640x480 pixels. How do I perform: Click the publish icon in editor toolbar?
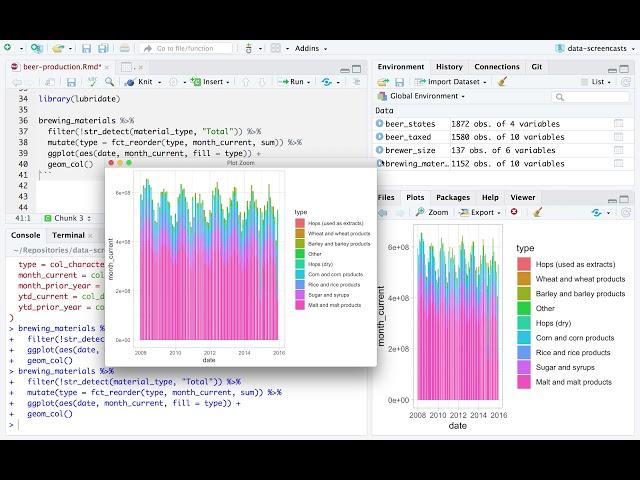327,82
